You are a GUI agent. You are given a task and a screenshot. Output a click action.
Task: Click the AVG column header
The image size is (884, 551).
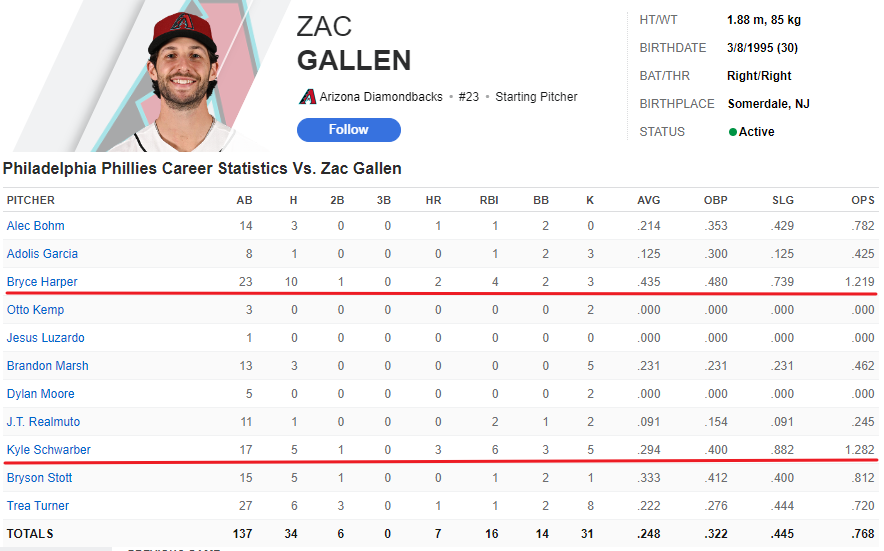point(648,200)
